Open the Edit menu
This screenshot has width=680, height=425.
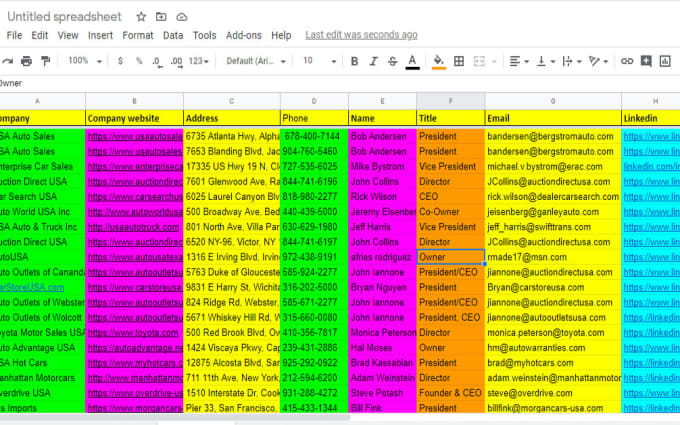point(39,36)
